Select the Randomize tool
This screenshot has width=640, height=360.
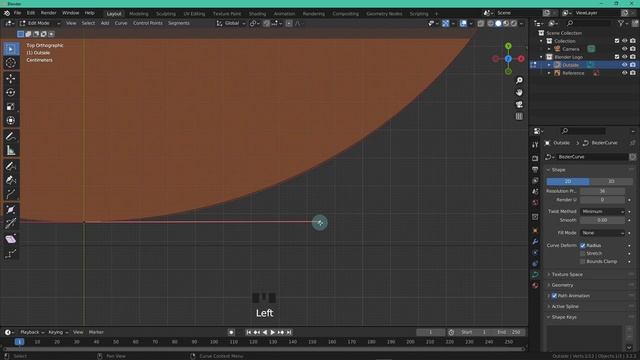tap(11, 254)
